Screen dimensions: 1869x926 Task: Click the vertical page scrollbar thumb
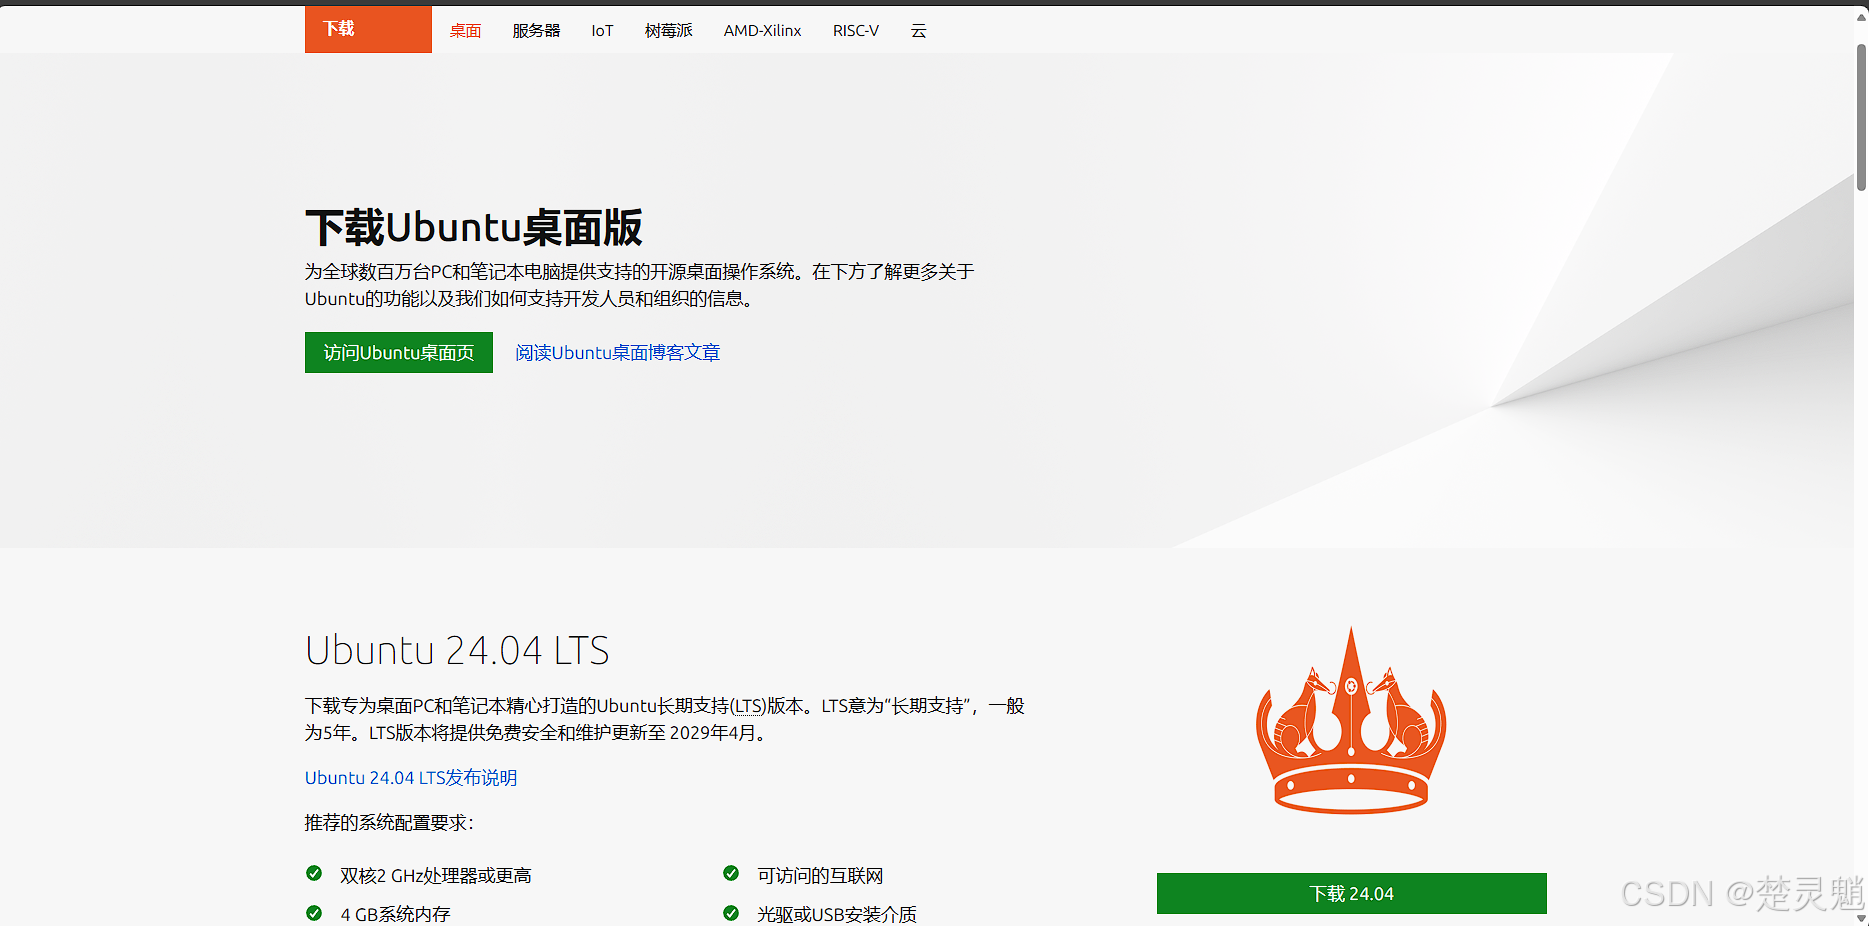[x=1861, y=117]
